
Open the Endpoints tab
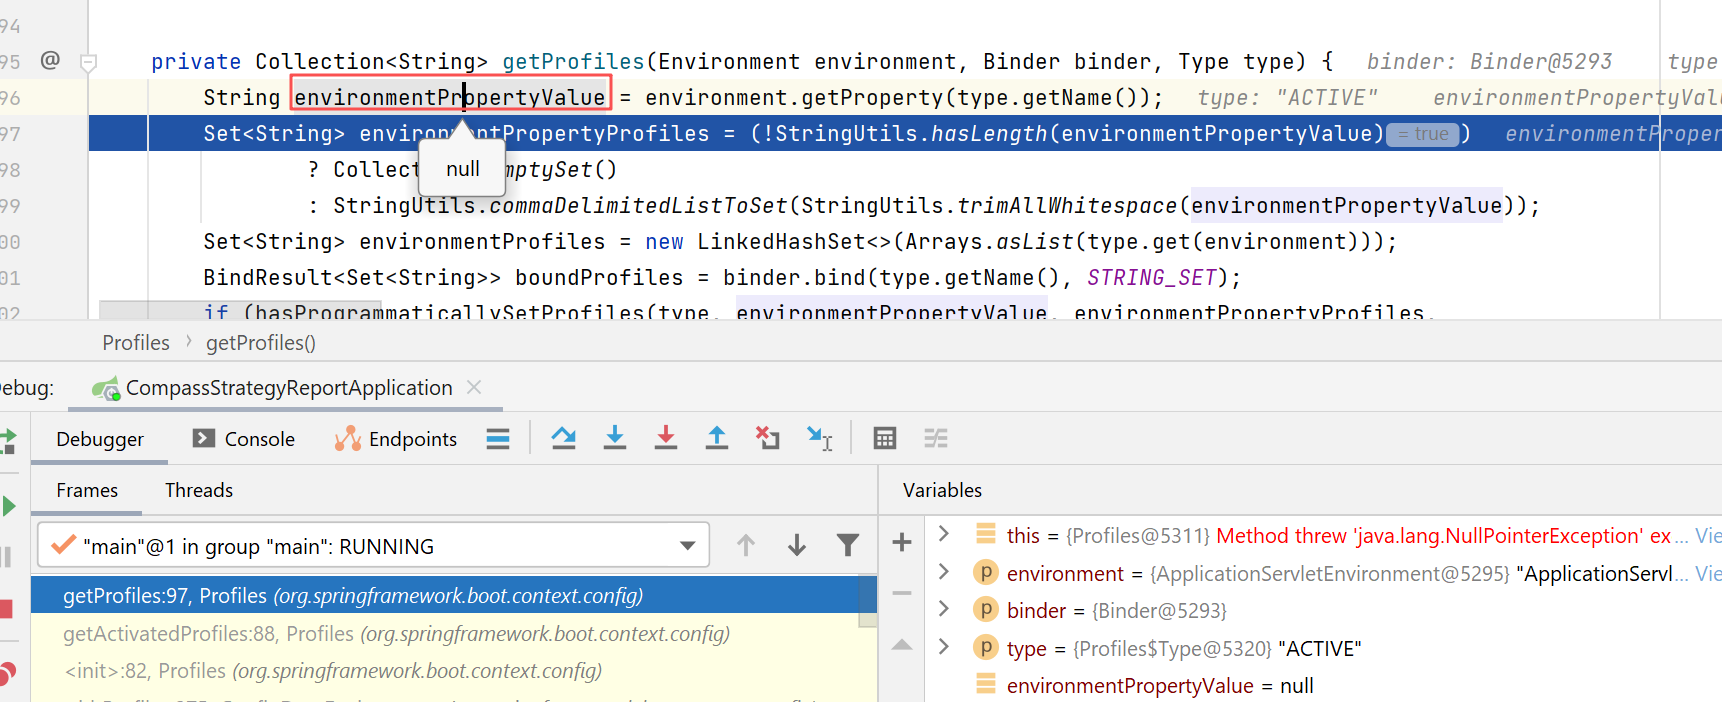(x=396, y=439)
